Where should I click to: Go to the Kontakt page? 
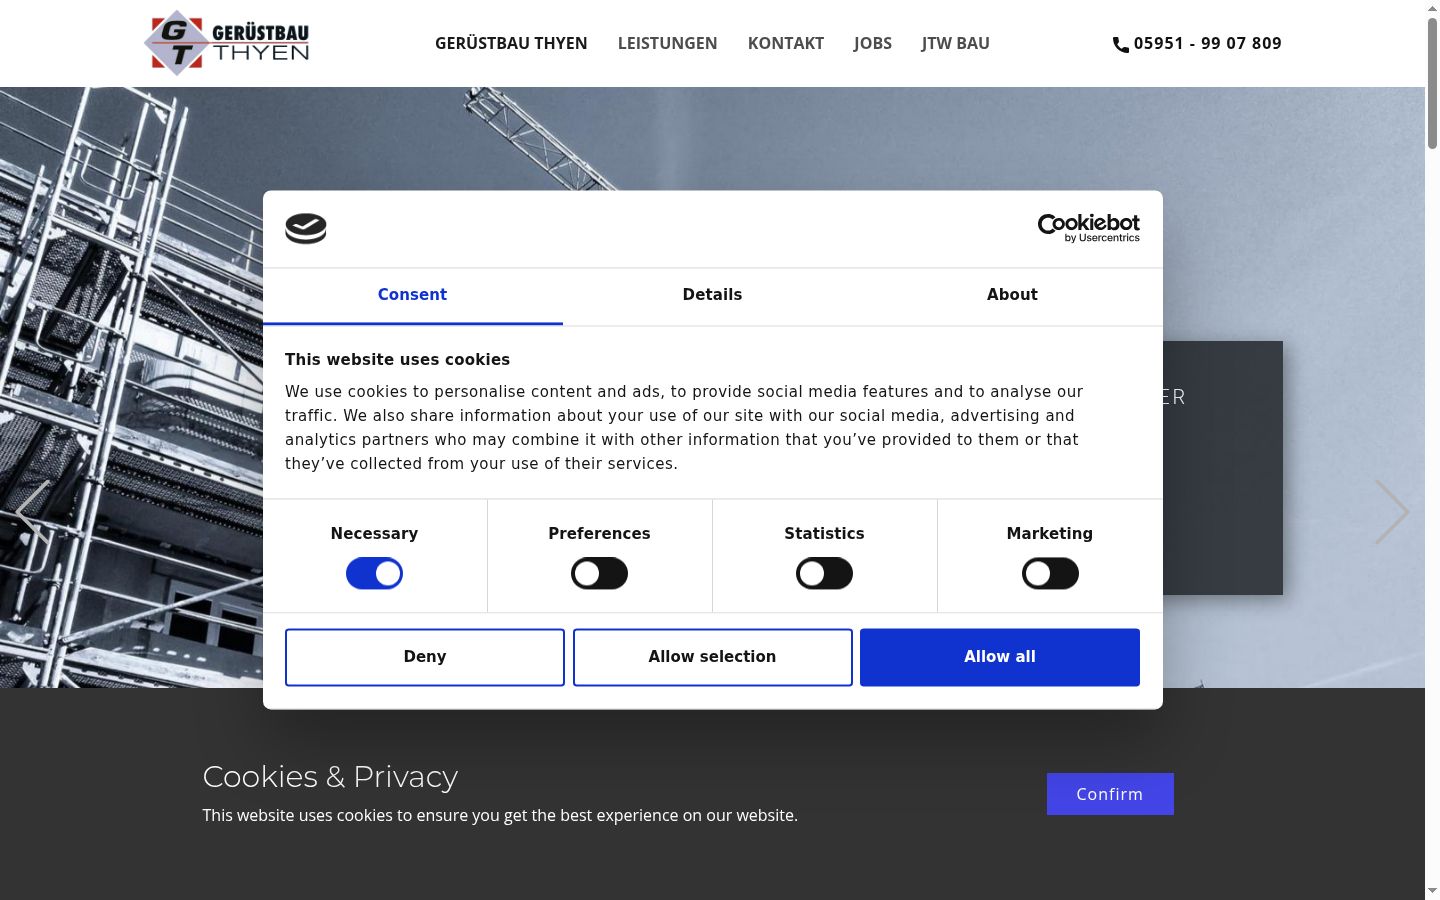coord(786,43)
